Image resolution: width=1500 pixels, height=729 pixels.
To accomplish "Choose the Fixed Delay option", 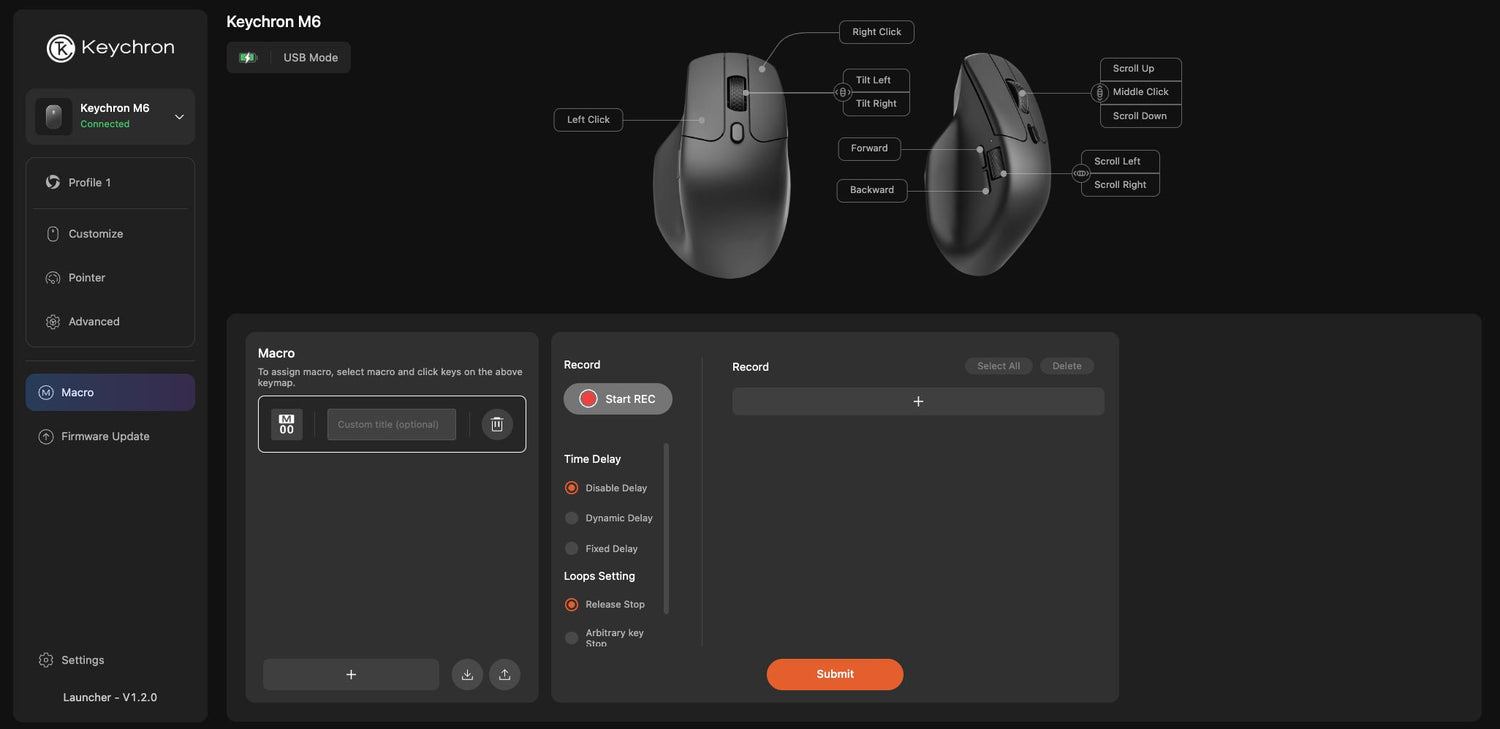I will click(572, 548).
